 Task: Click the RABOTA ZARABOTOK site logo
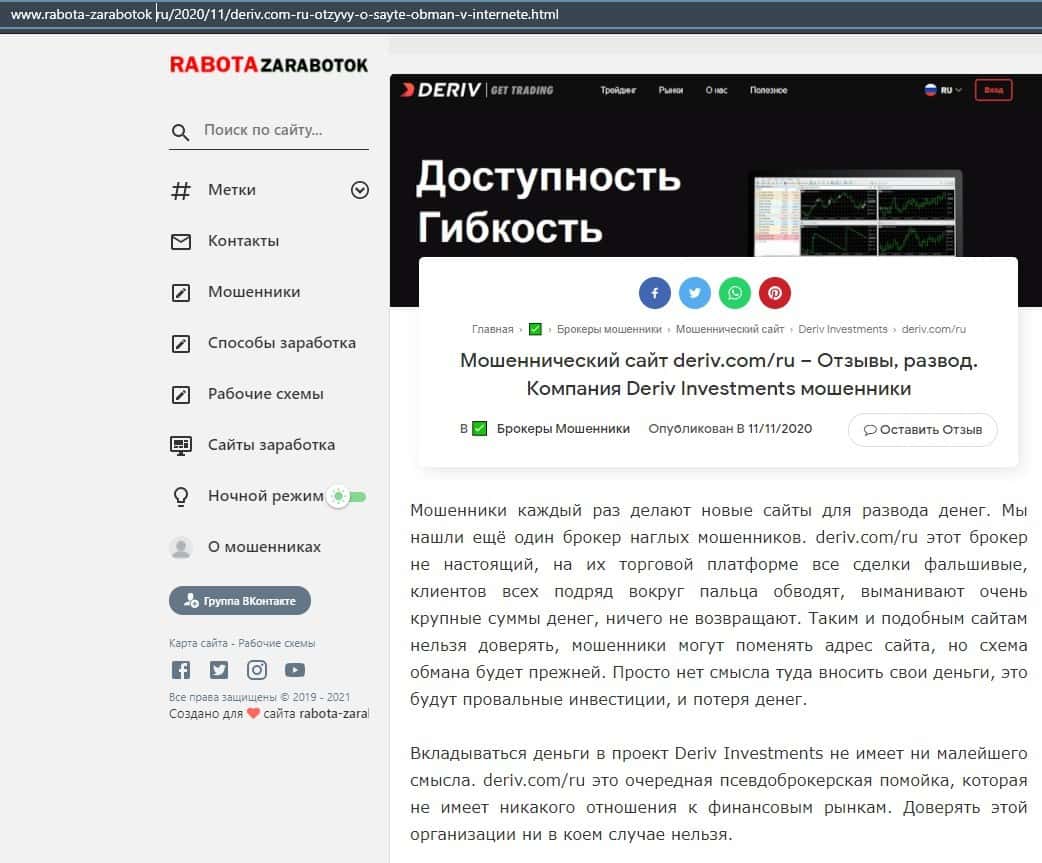(268, 64)
